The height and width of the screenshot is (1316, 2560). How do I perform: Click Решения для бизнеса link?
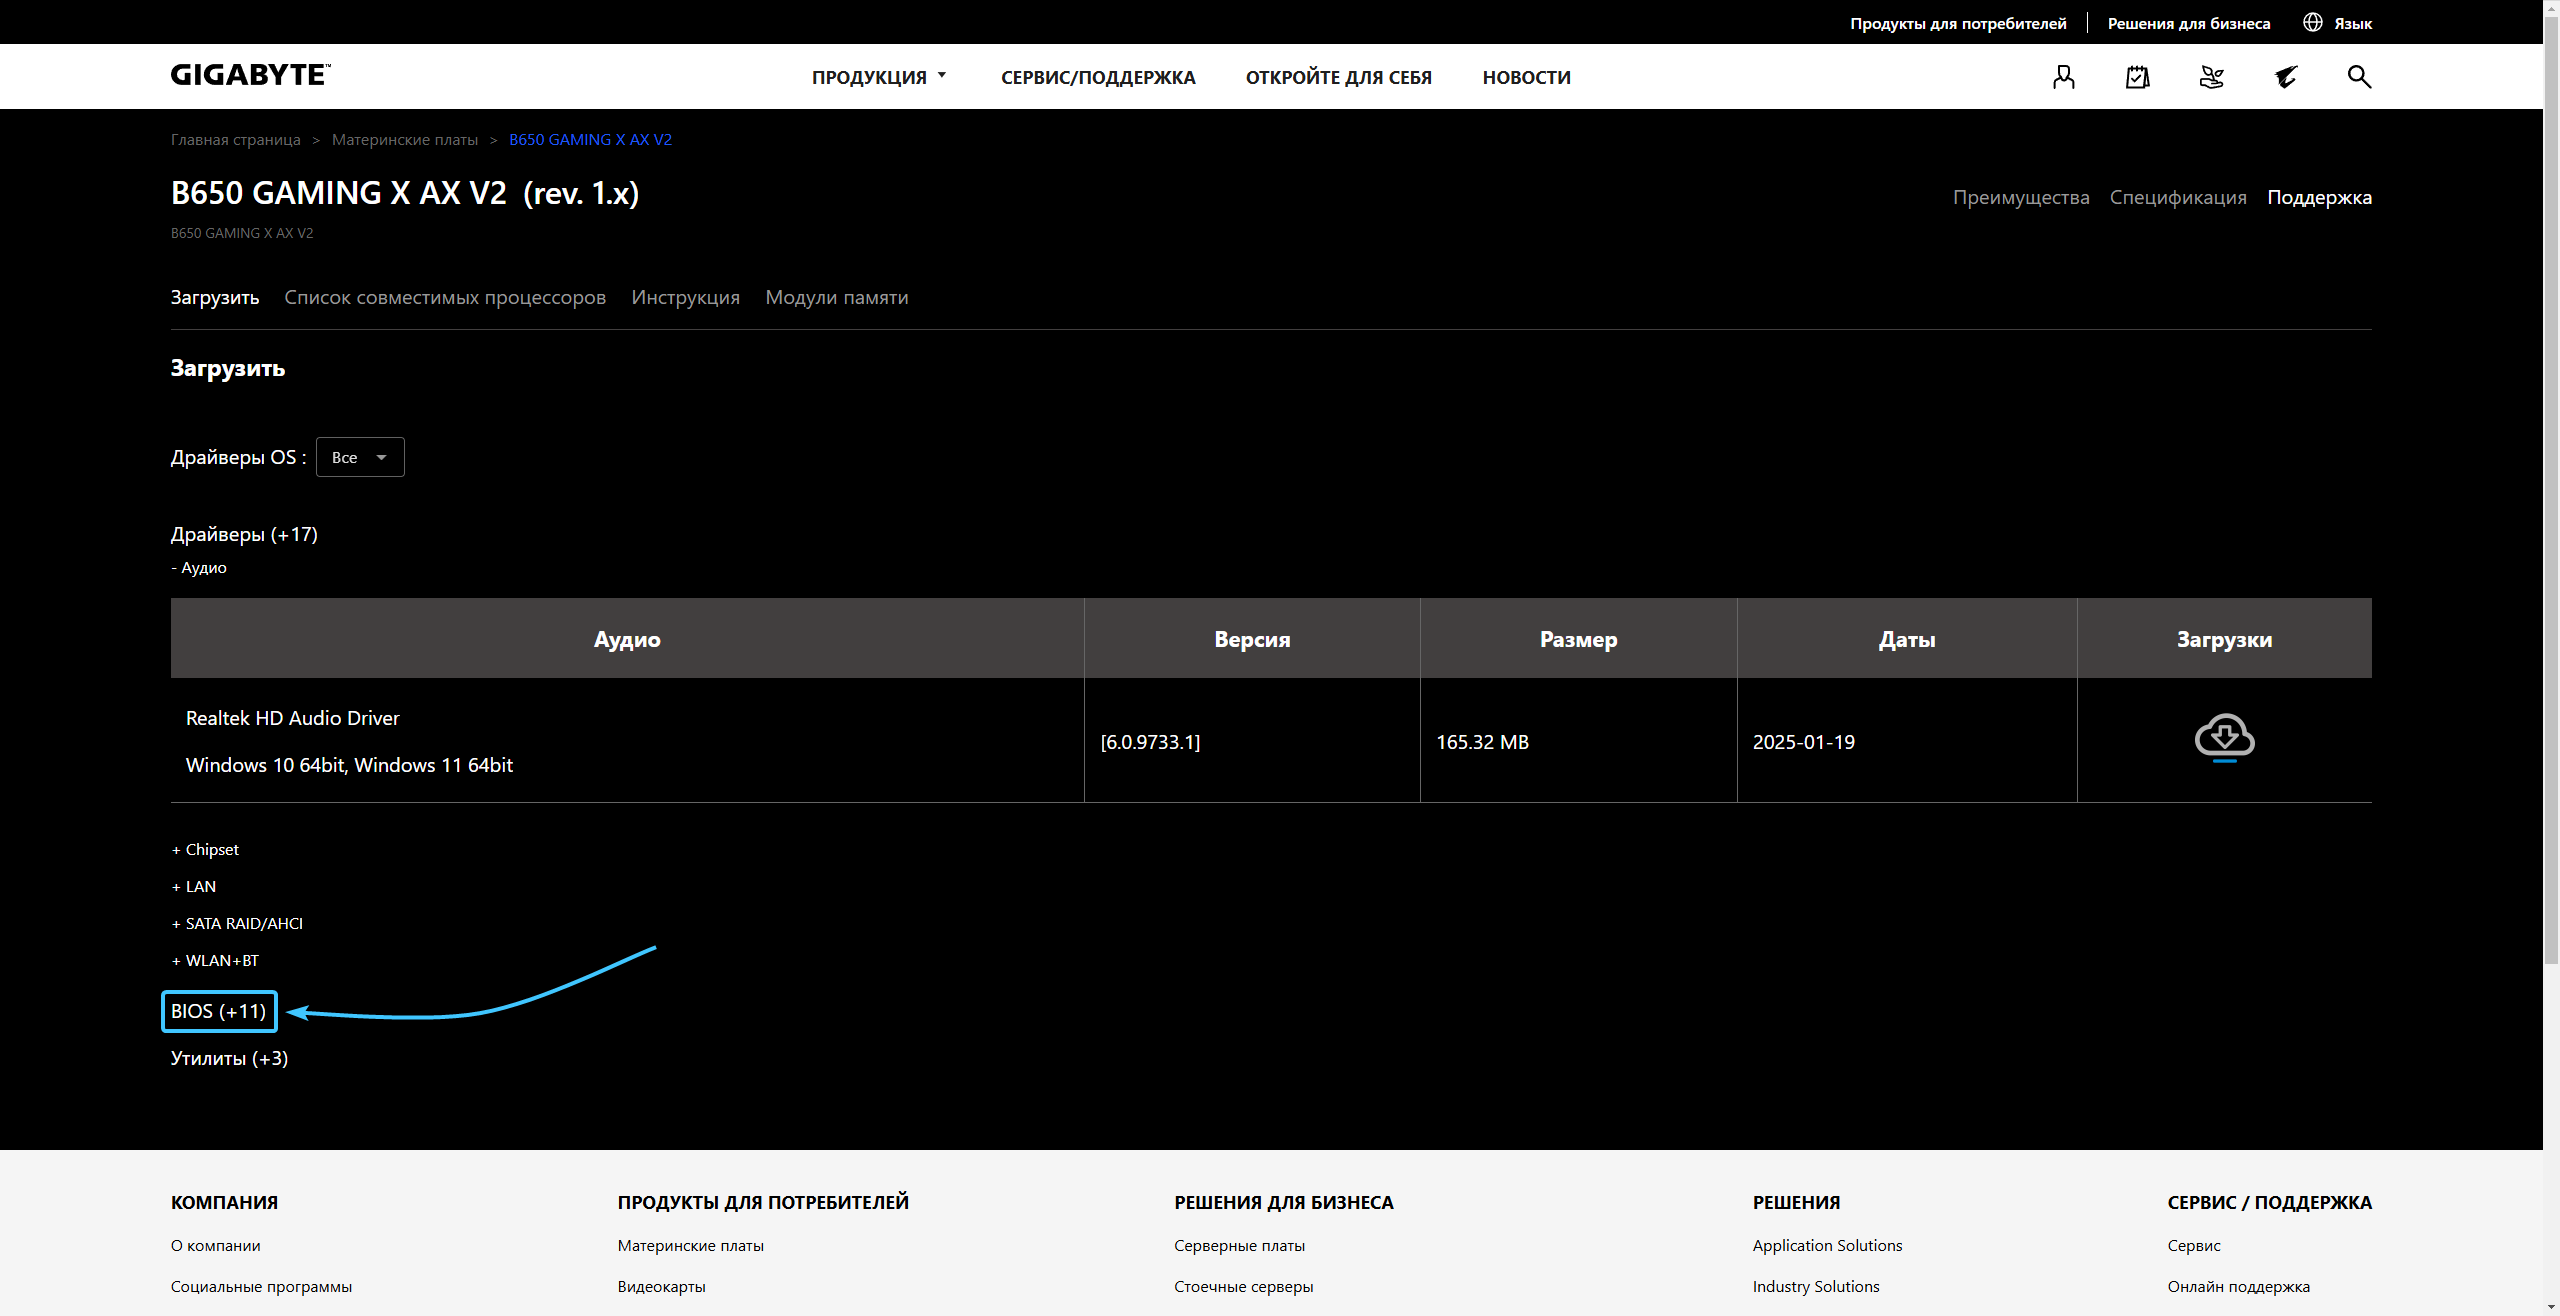tap(2188, 23)
